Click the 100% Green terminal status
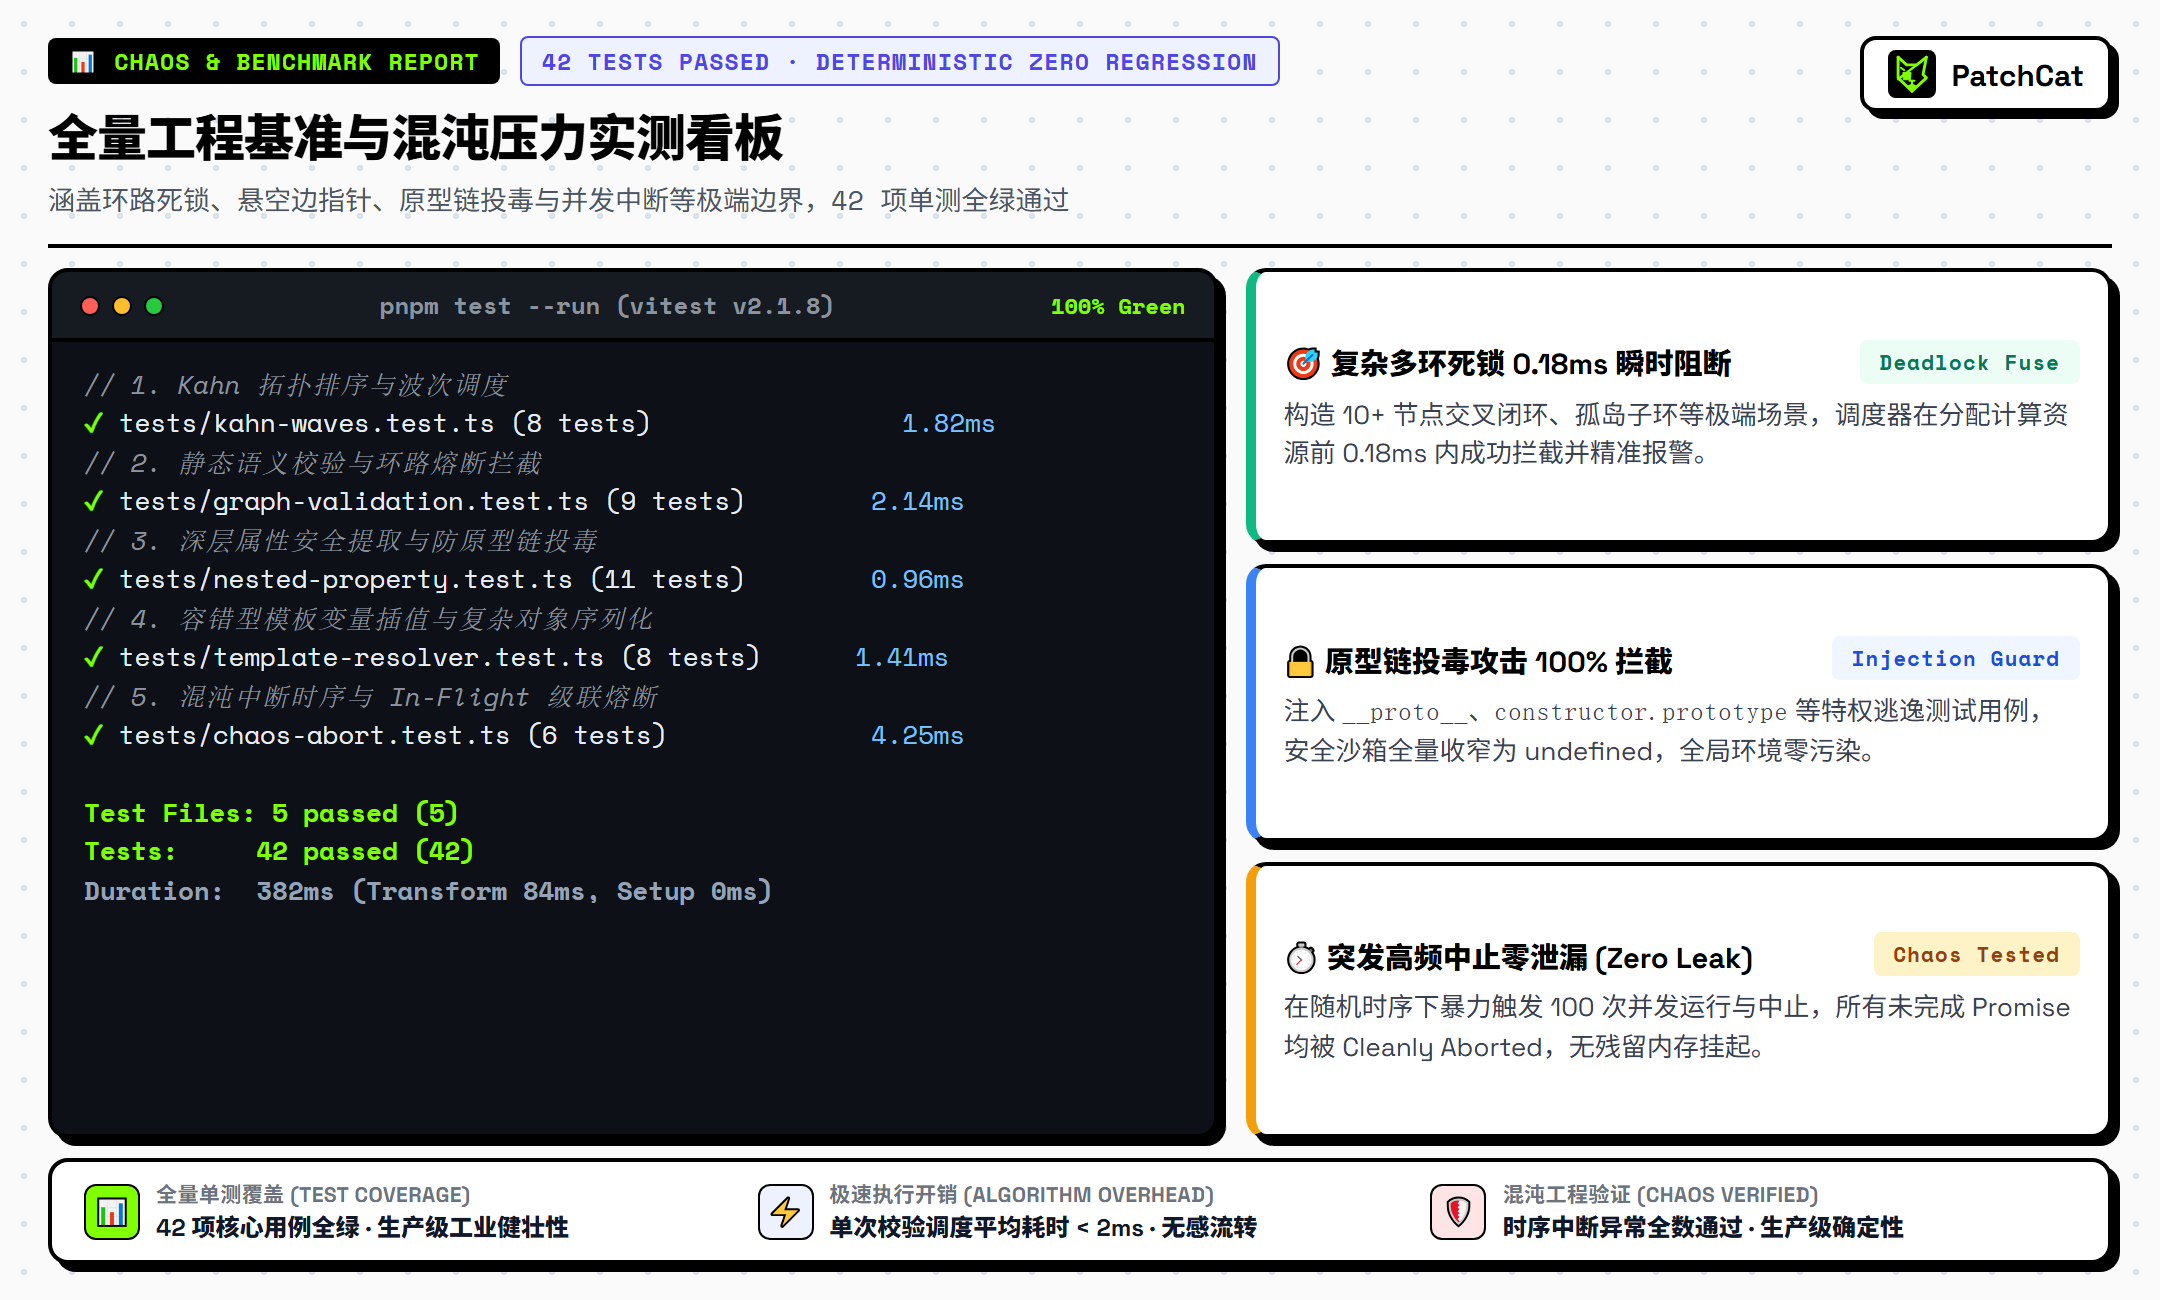This screenshot has width=2160, height=1300. click(x=1117, y=307)
